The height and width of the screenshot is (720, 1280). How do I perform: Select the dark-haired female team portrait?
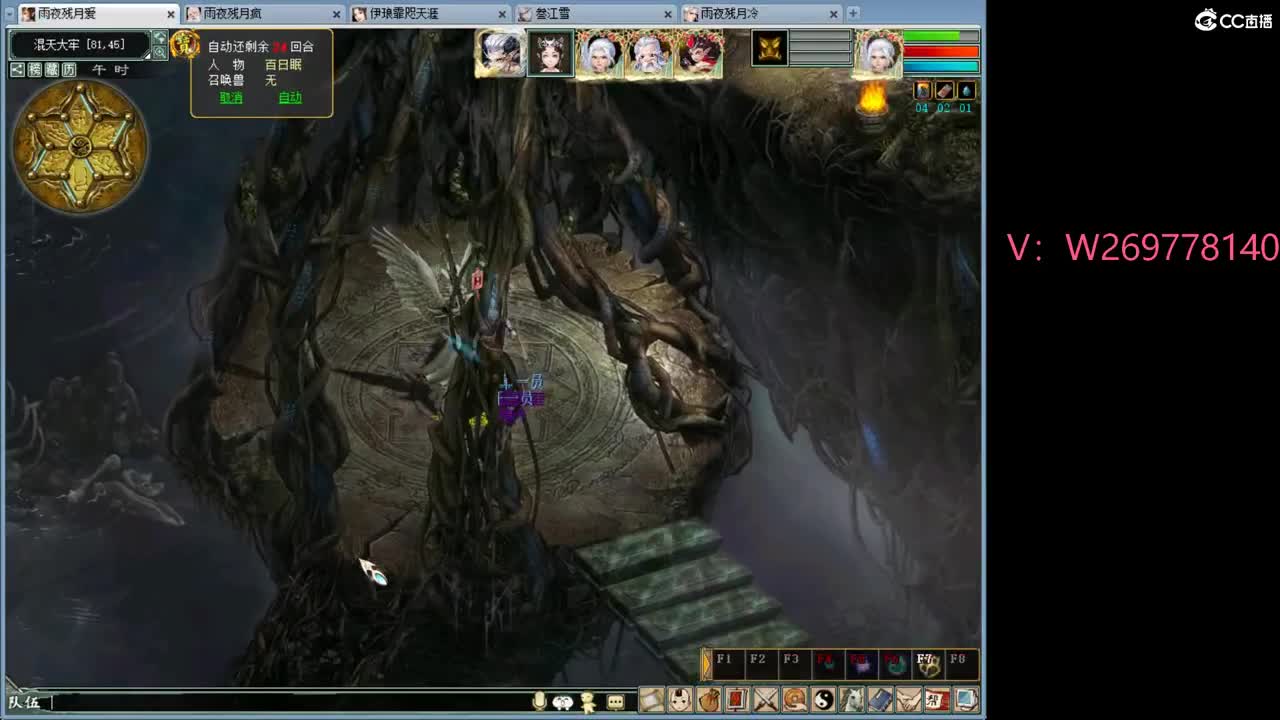point(550,53)
